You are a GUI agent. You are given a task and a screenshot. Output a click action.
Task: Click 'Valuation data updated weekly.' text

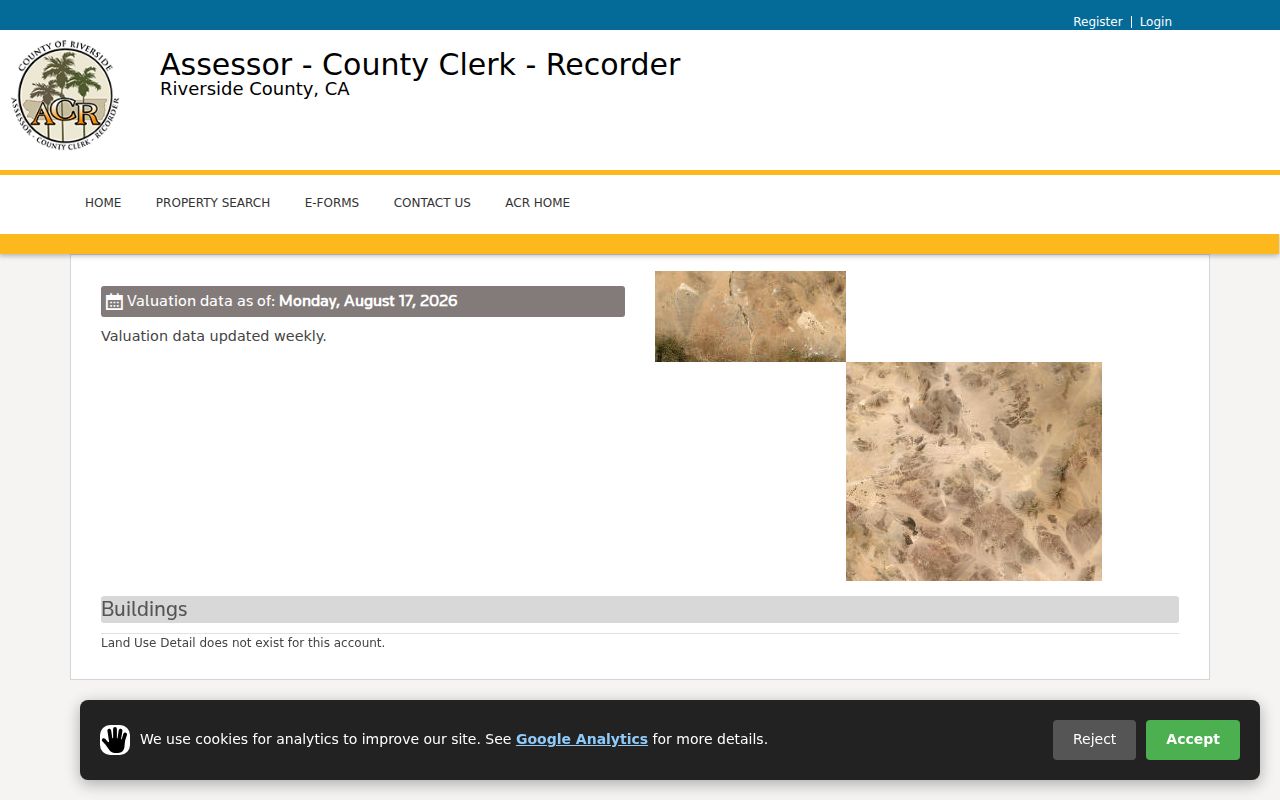click(x=214, y=336)
